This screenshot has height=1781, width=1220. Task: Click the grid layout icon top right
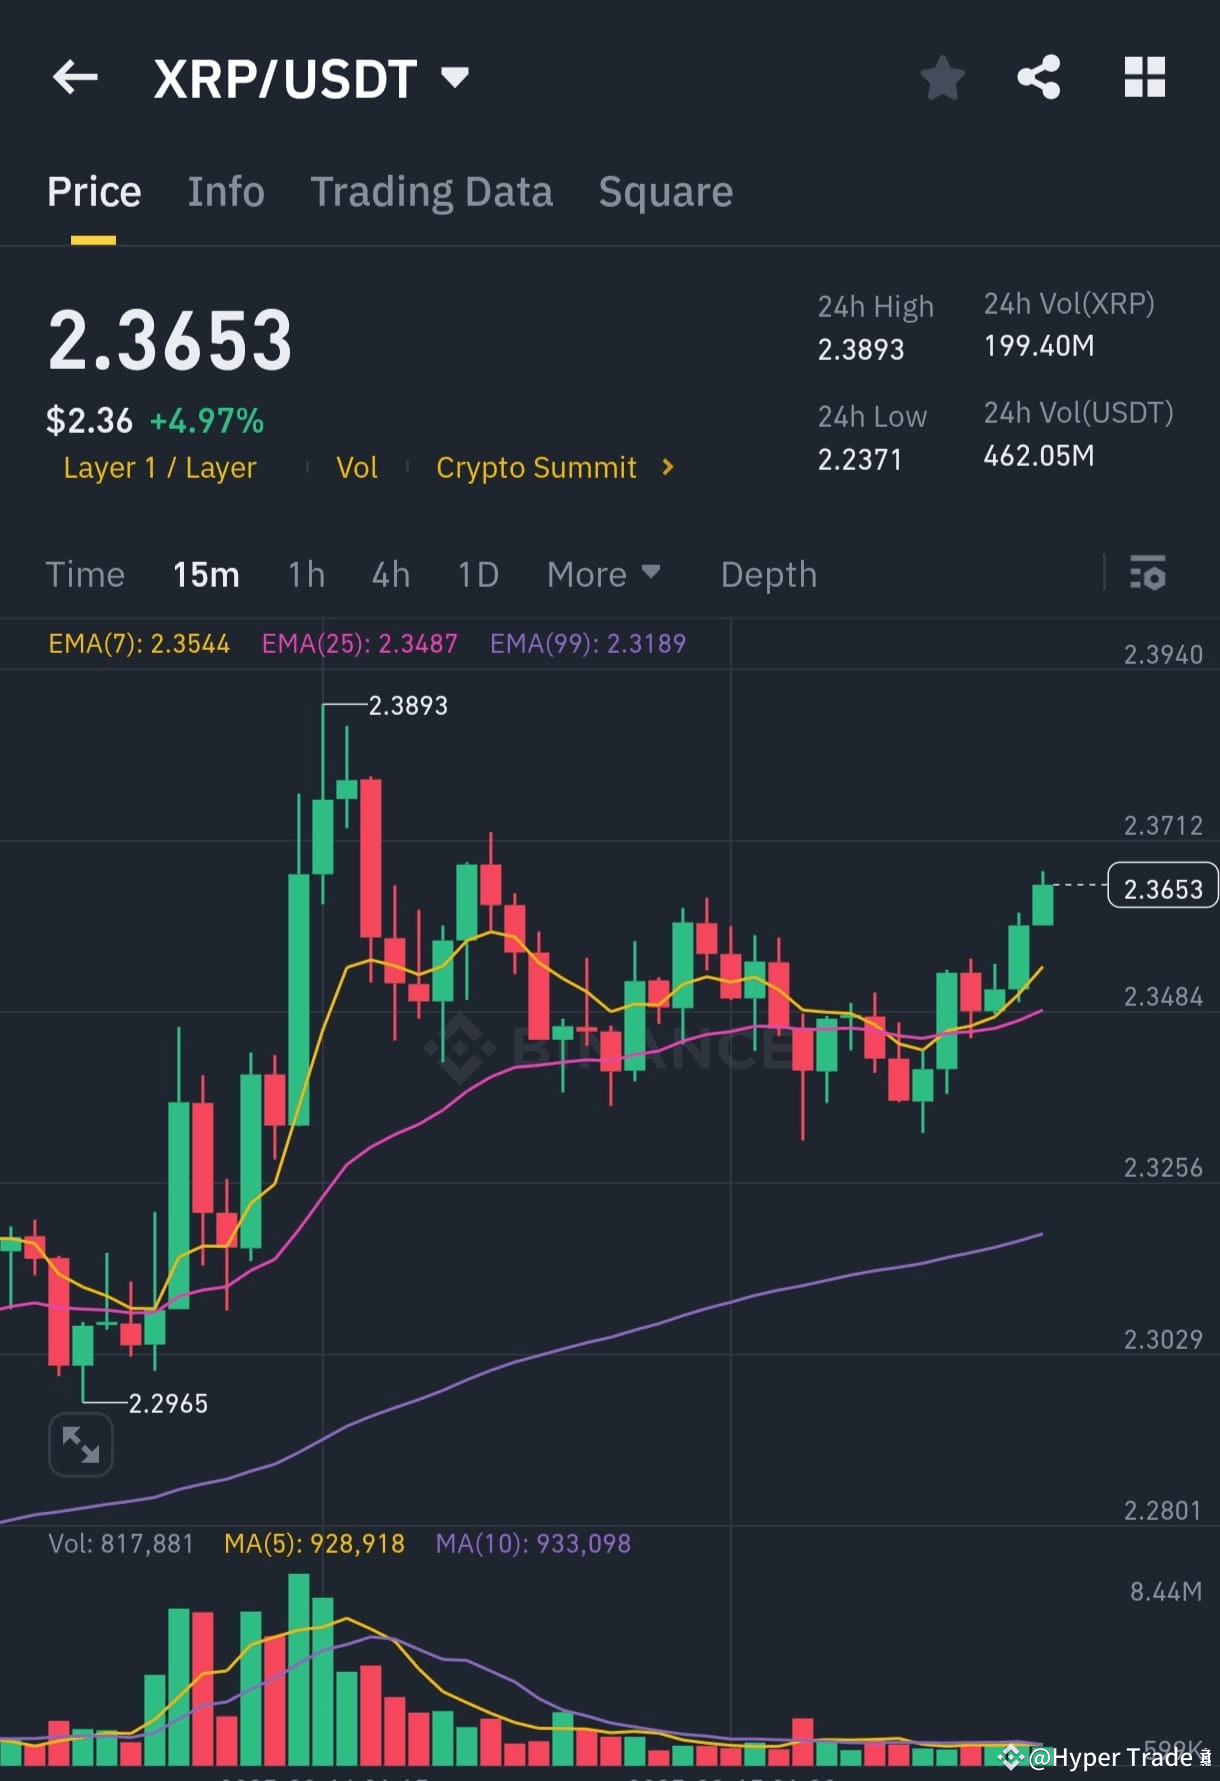coord(1144,77)
